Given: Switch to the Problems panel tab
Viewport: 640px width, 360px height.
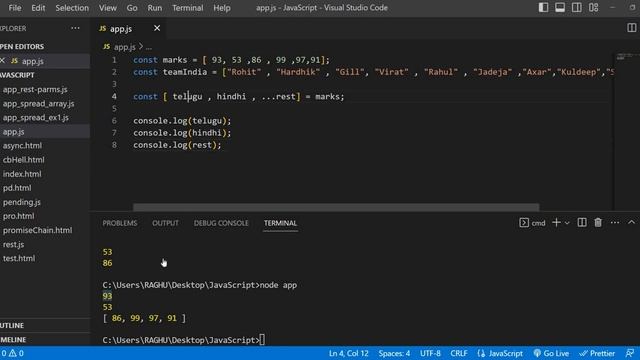Looking at the screenshot, I should point(120,223).
